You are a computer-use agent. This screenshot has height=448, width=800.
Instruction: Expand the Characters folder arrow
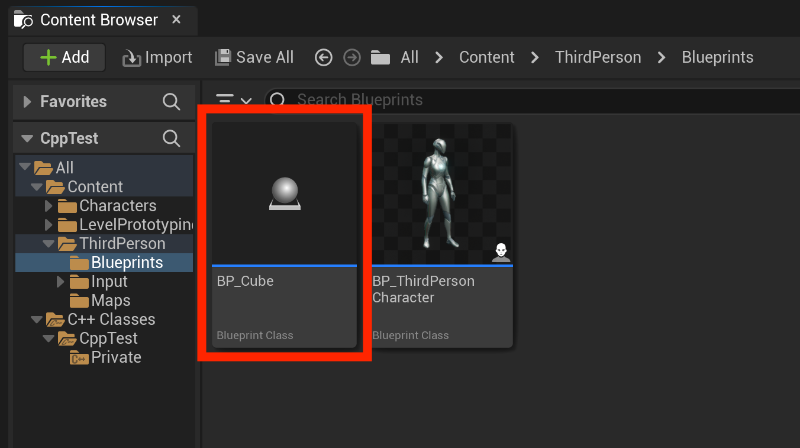[x=48, y=206]
